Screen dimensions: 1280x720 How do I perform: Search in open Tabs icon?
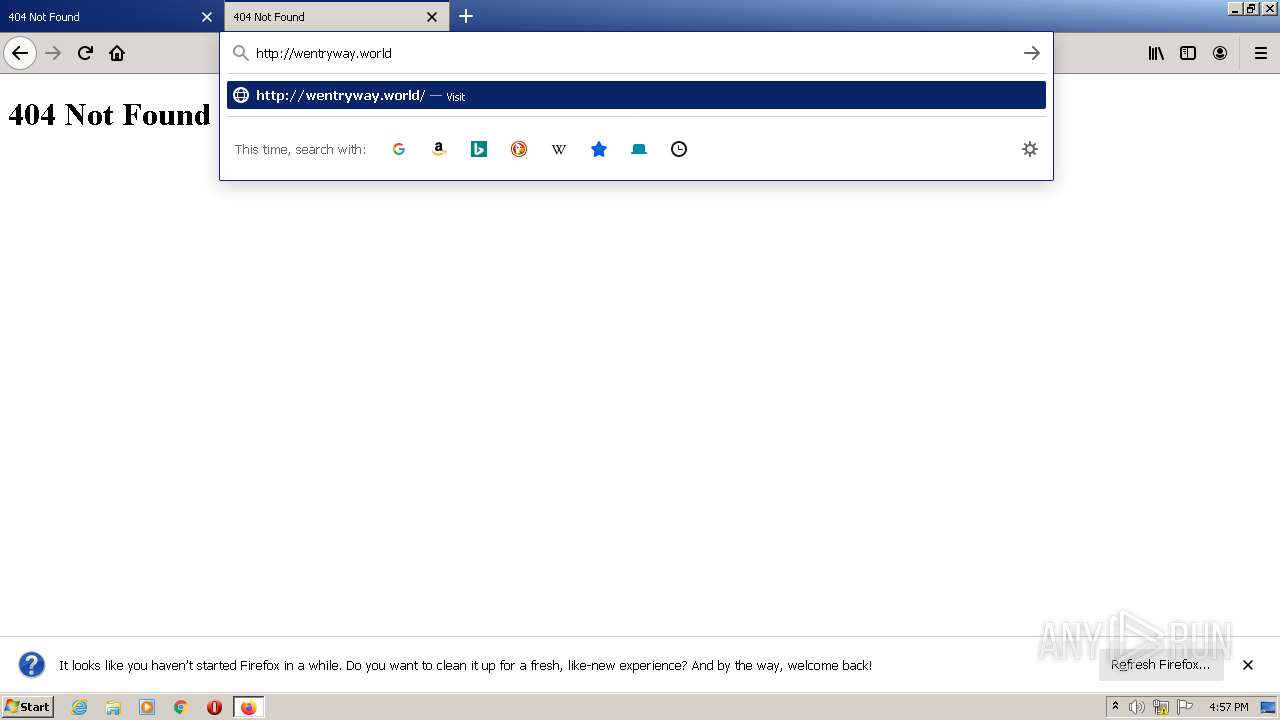[639, 149]
